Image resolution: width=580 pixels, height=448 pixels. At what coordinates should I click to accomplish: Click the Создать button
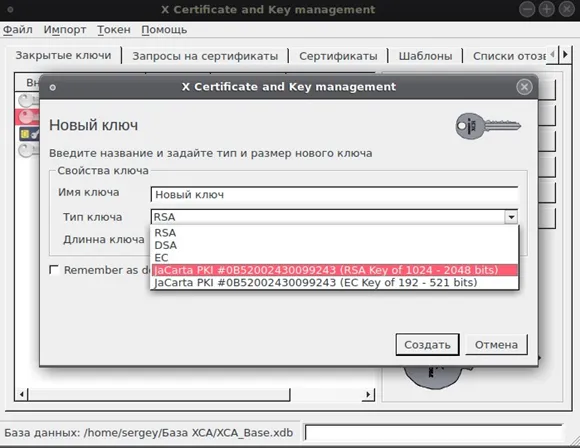tap(428, 345)
